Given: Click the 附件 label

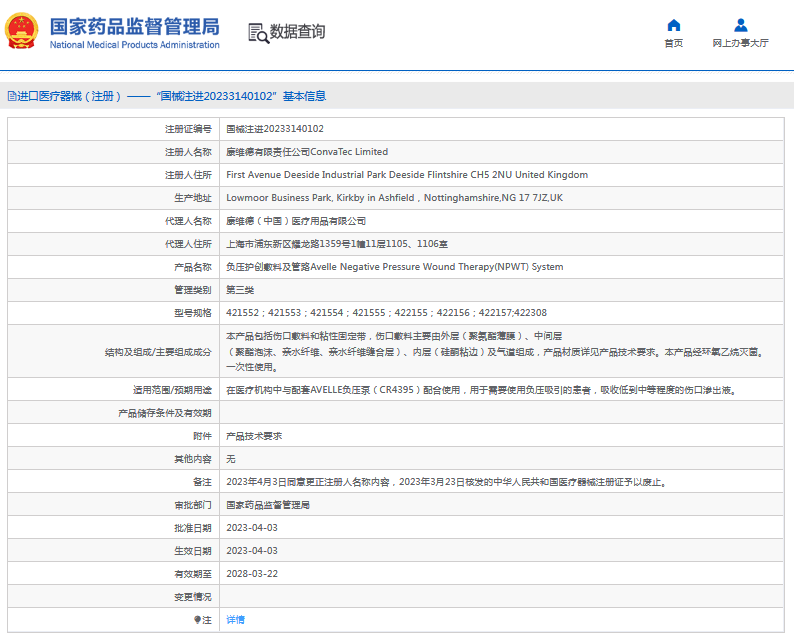Looking at the screenshot, I should tap(203, 436).
